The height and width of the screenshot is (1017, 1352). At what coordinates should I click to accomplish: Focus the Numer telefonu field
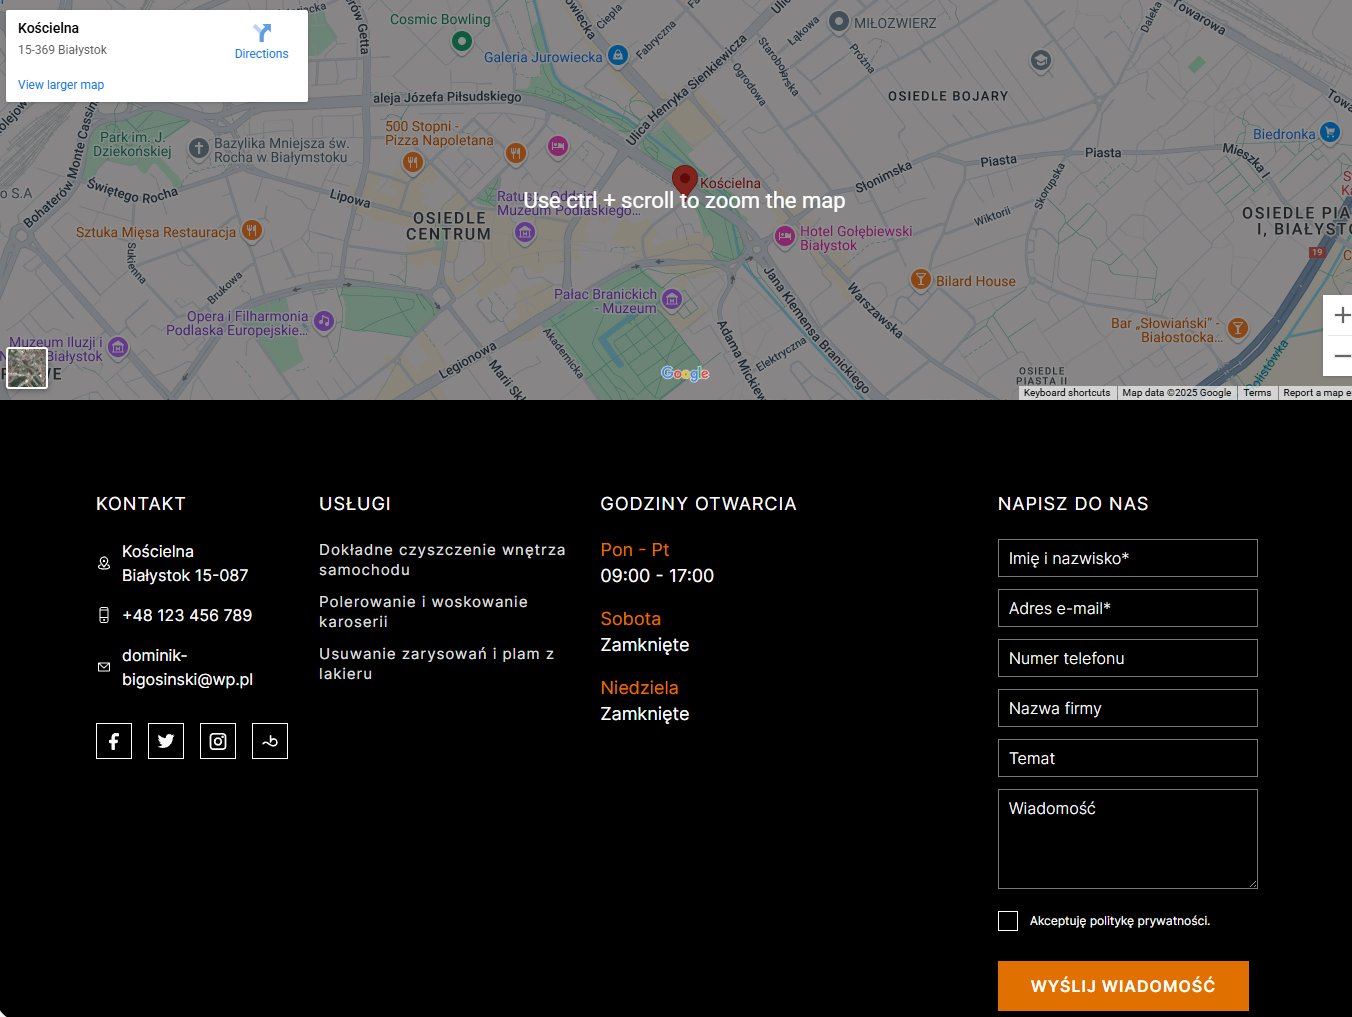1128,658
